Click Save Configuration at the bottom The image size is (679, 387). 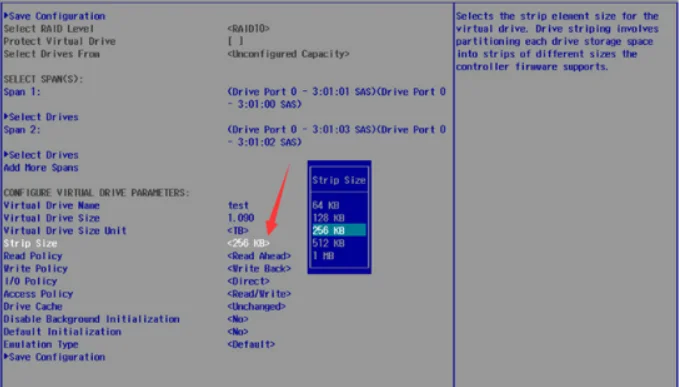[55, 357]
